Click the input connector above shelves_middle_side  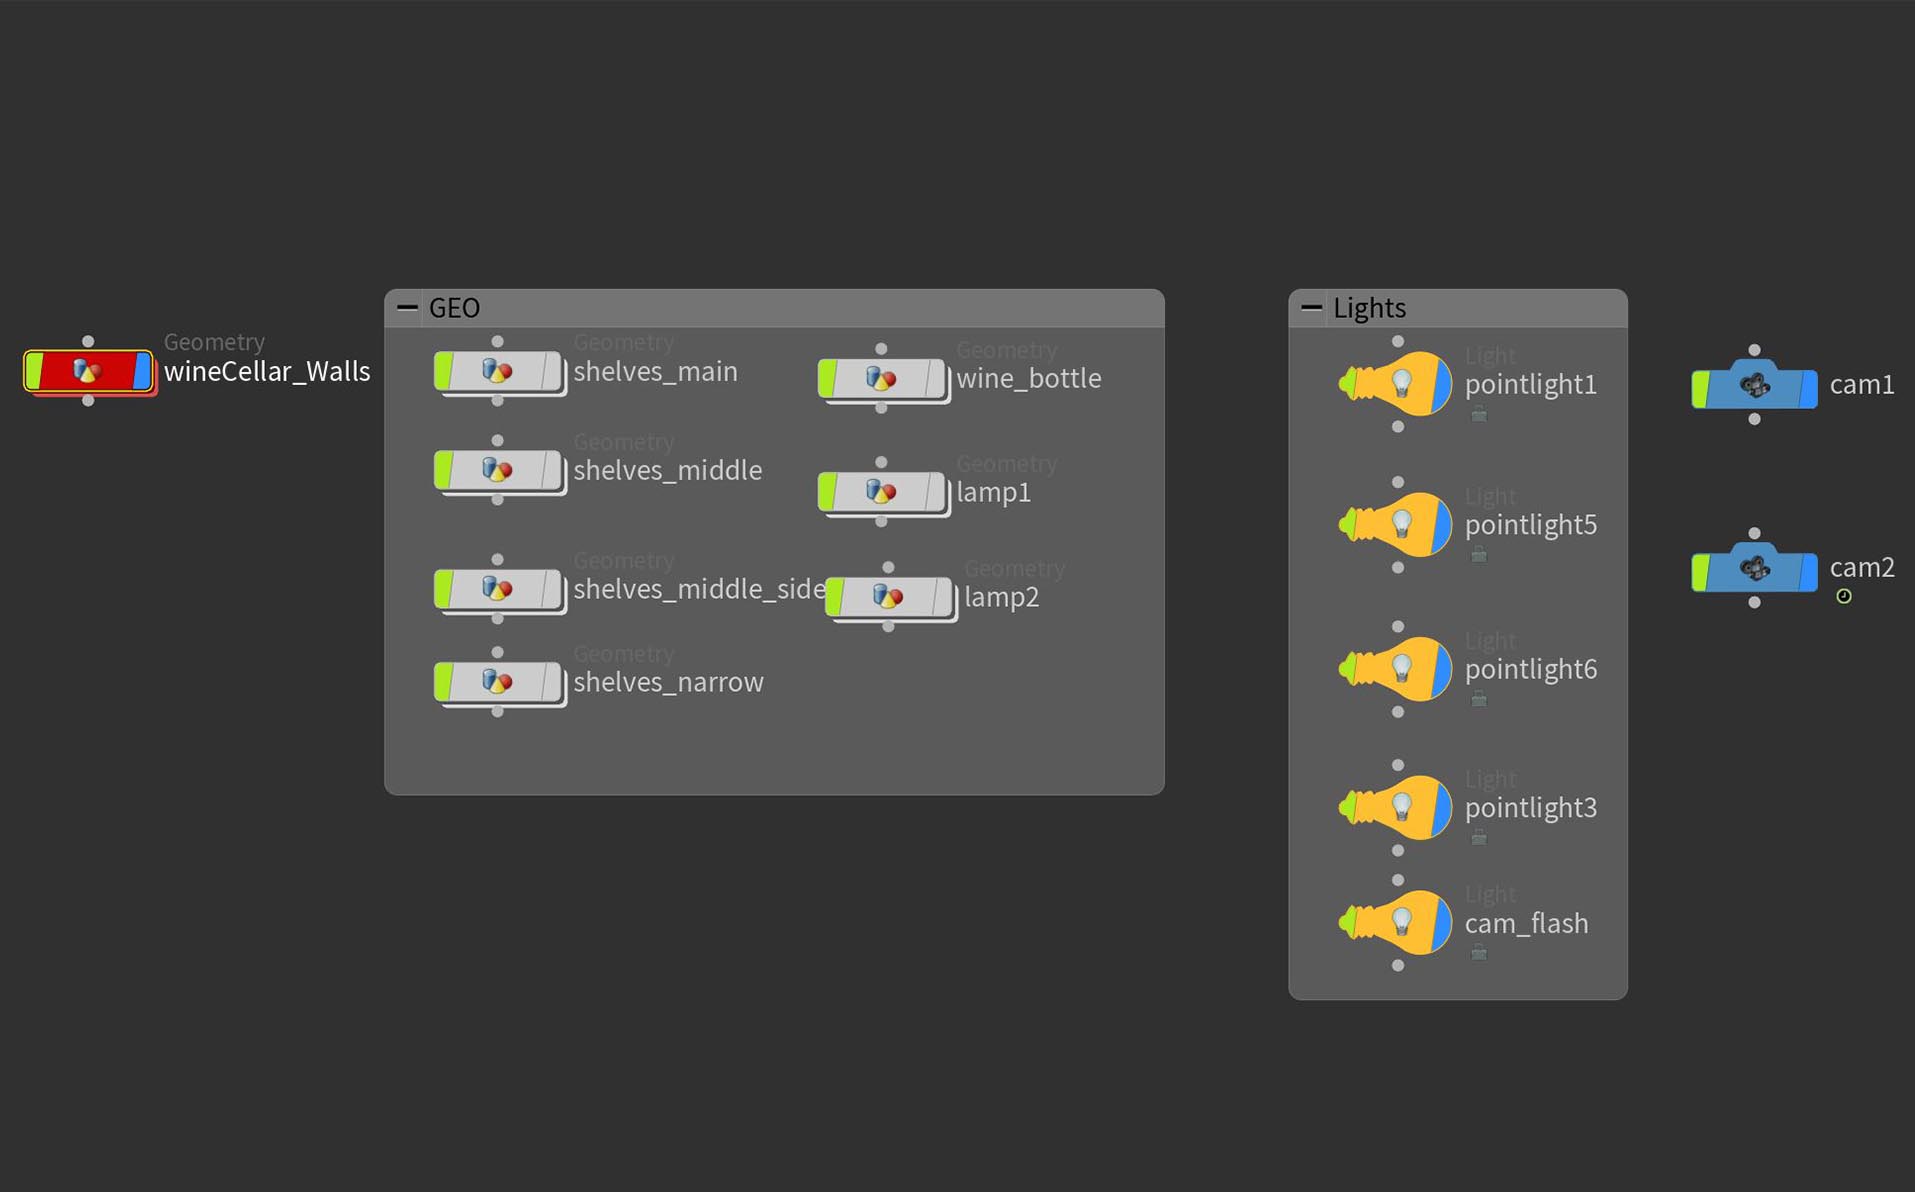497,560
